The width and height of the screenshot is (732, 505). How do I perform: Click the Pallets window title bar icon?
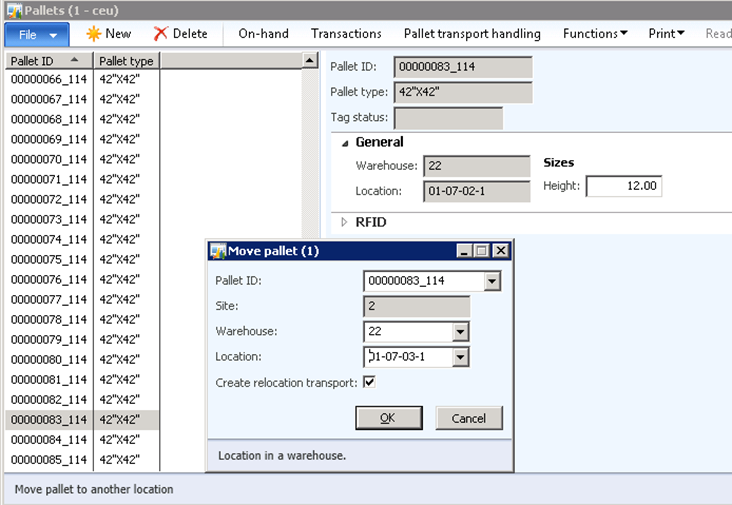(x=12, y=9)
